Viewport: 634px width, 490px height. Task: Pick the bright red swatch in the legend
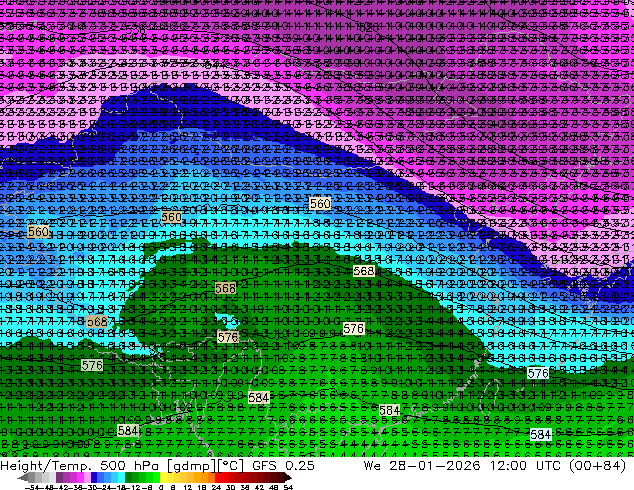(x=218, y=478)
